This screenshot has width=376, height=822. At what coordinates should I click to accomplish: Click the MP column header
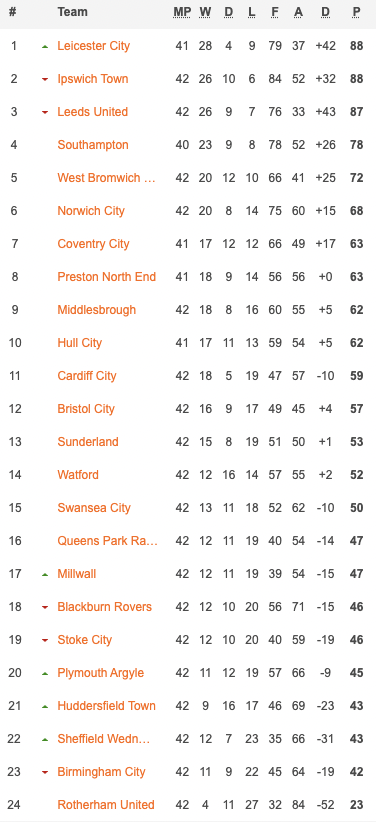pyautogui.click(x=182, y=12)
